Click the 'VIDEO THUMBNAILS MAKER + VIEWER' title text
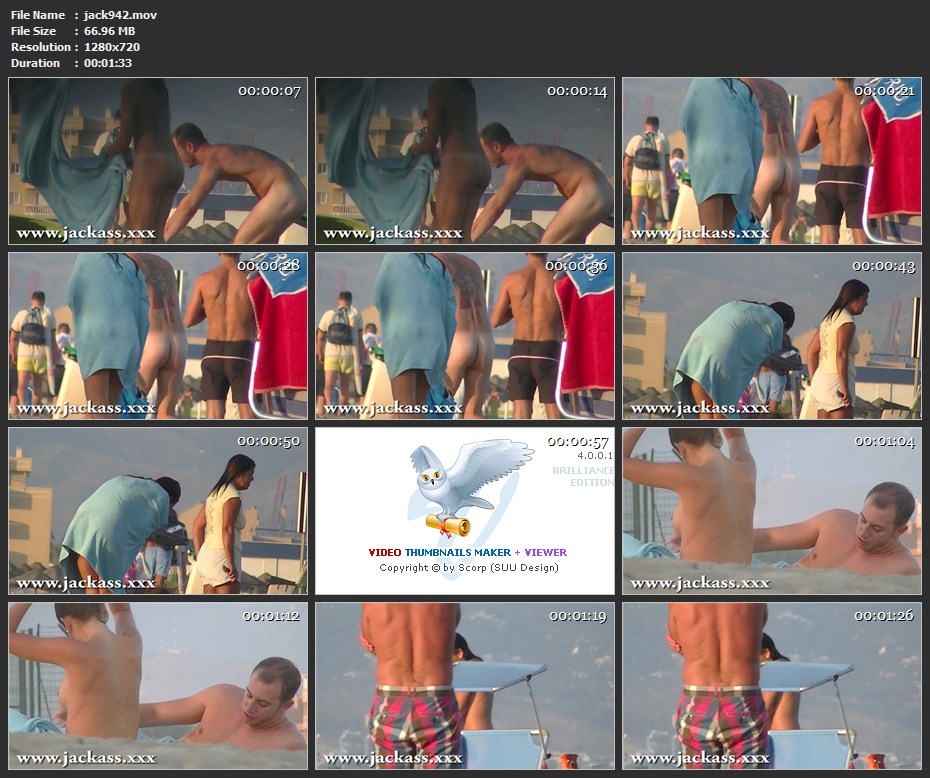This screenshot has height=778, width=930. tap(467, 552)
